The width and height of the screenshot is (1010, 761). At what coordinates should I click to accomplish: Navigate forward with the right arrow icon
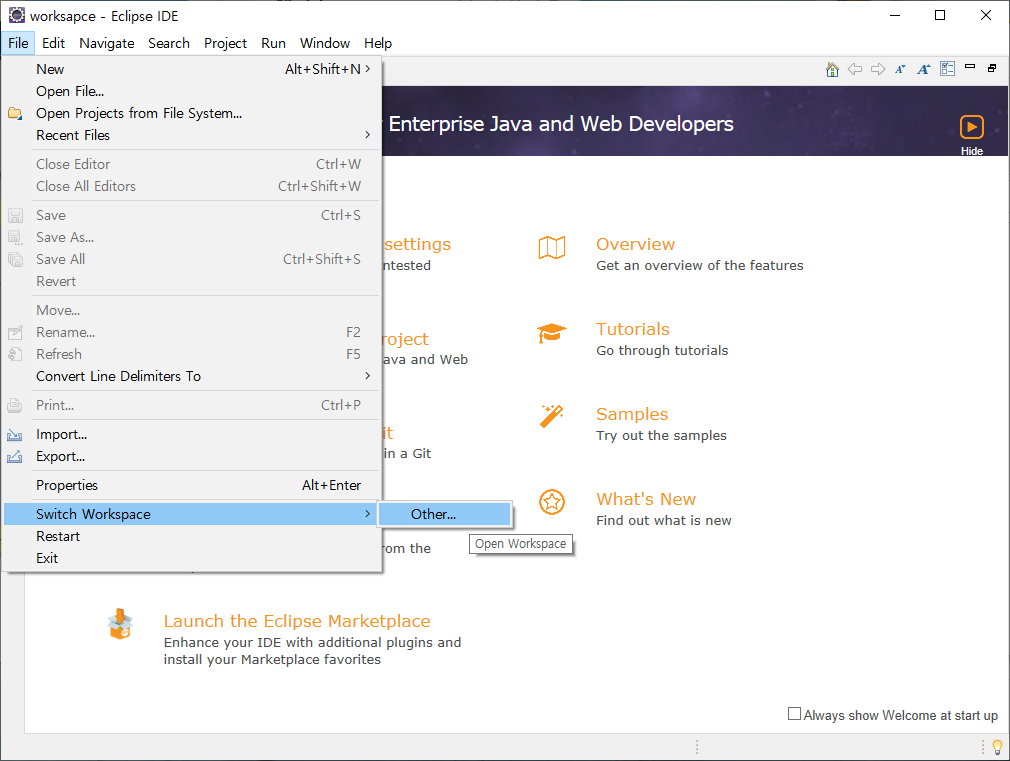(877, 69)
